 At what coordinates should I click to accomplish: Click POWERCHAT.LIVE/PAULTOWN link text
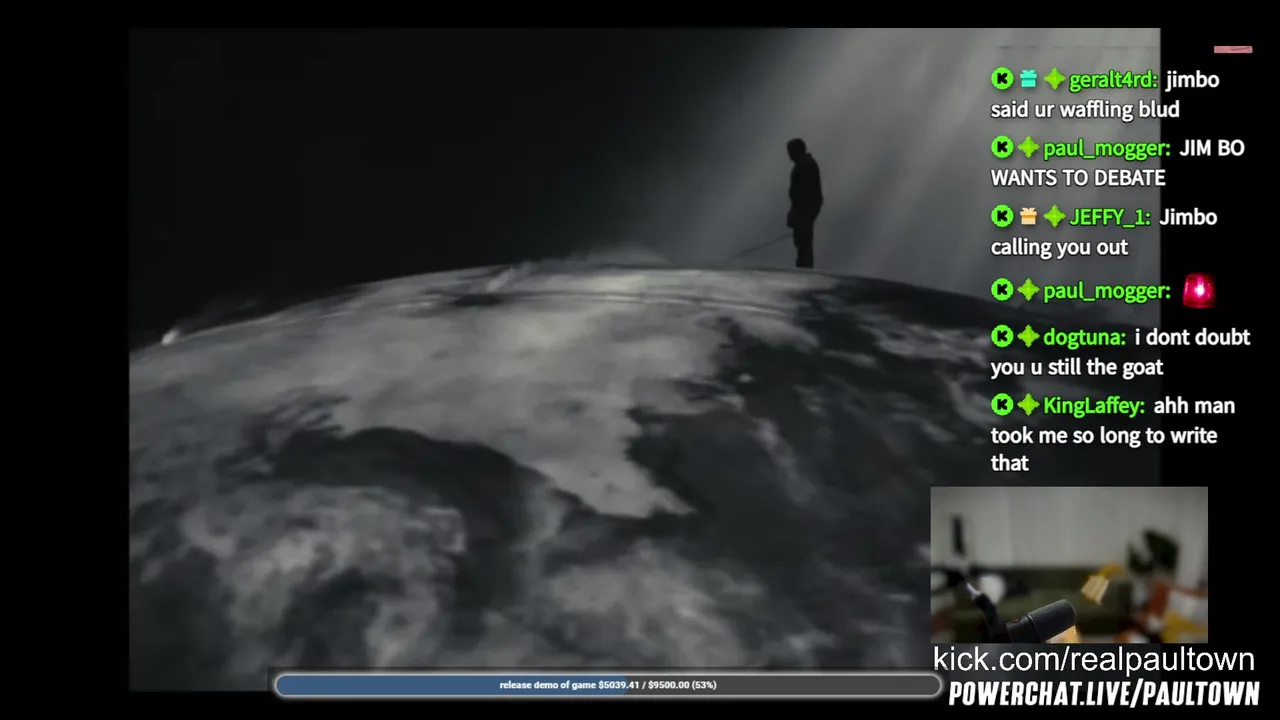[x=1104, y=693]
